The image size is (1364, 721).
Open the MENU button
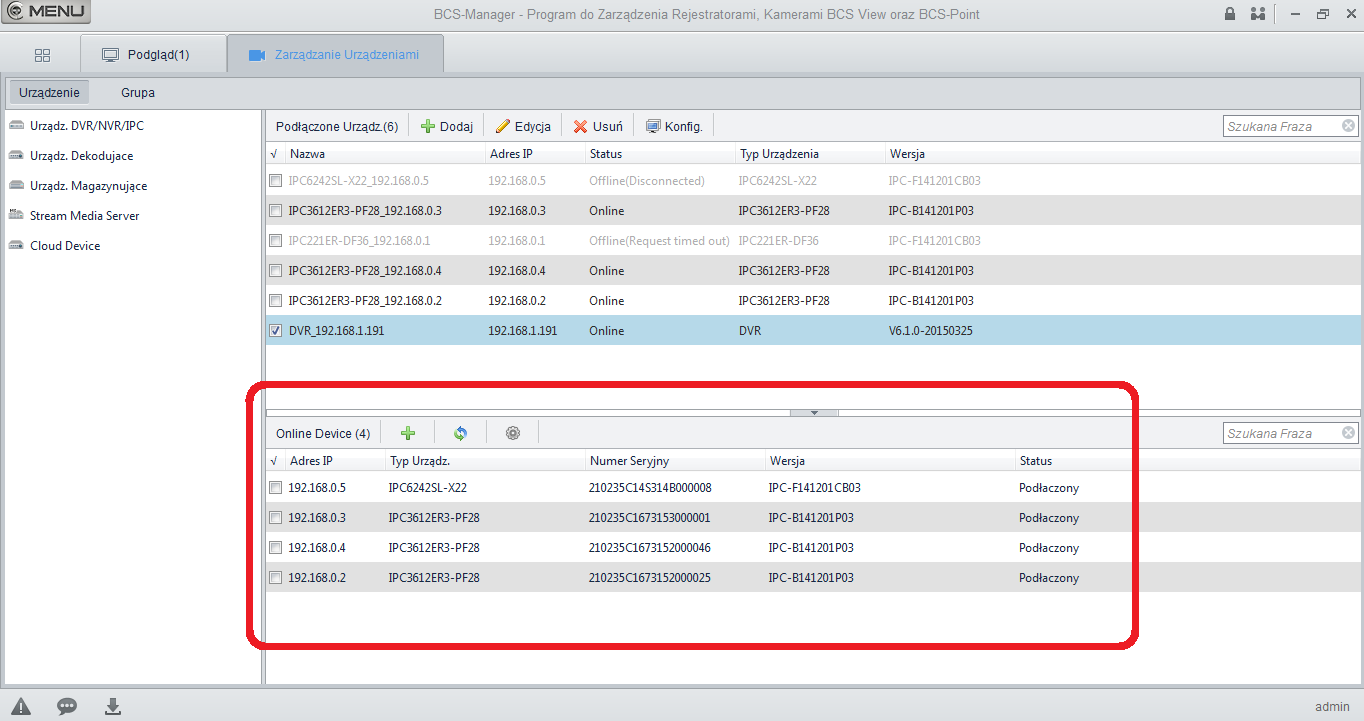click(46, 13)
